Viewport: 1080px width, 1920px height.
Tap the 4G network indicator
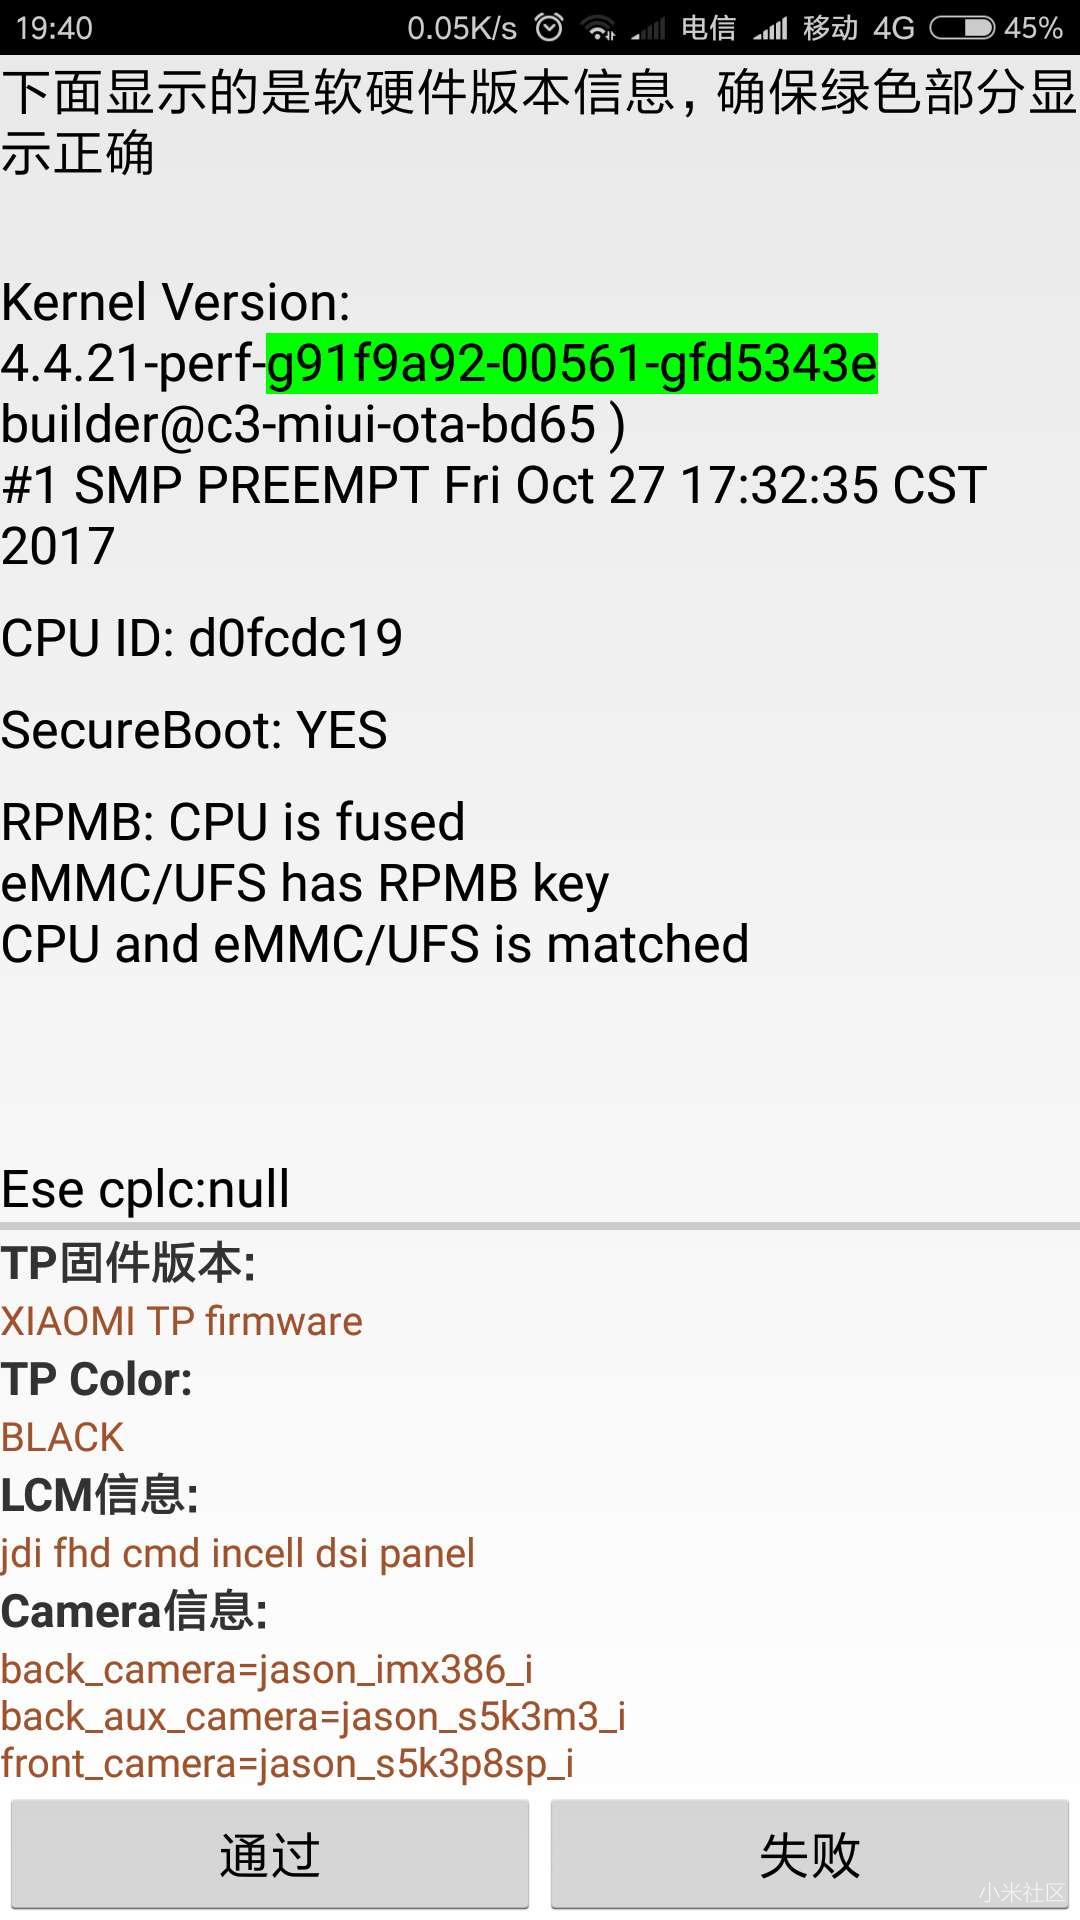(x=893, y=28)
